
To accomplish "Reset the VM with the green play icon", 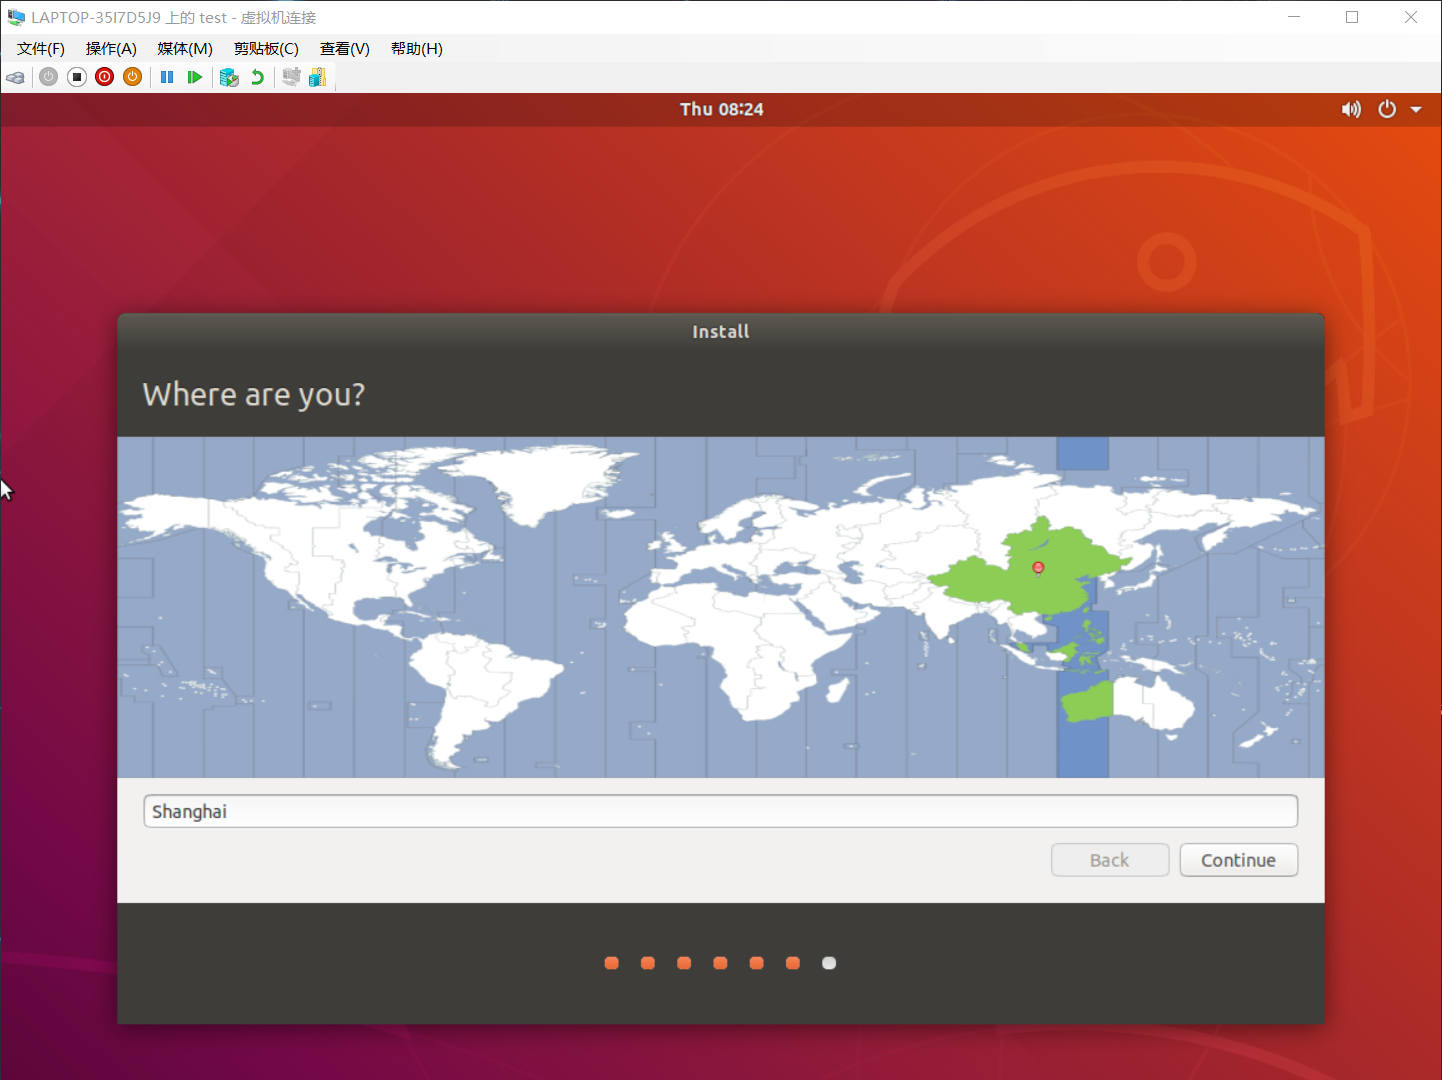I will click(195, 77).
